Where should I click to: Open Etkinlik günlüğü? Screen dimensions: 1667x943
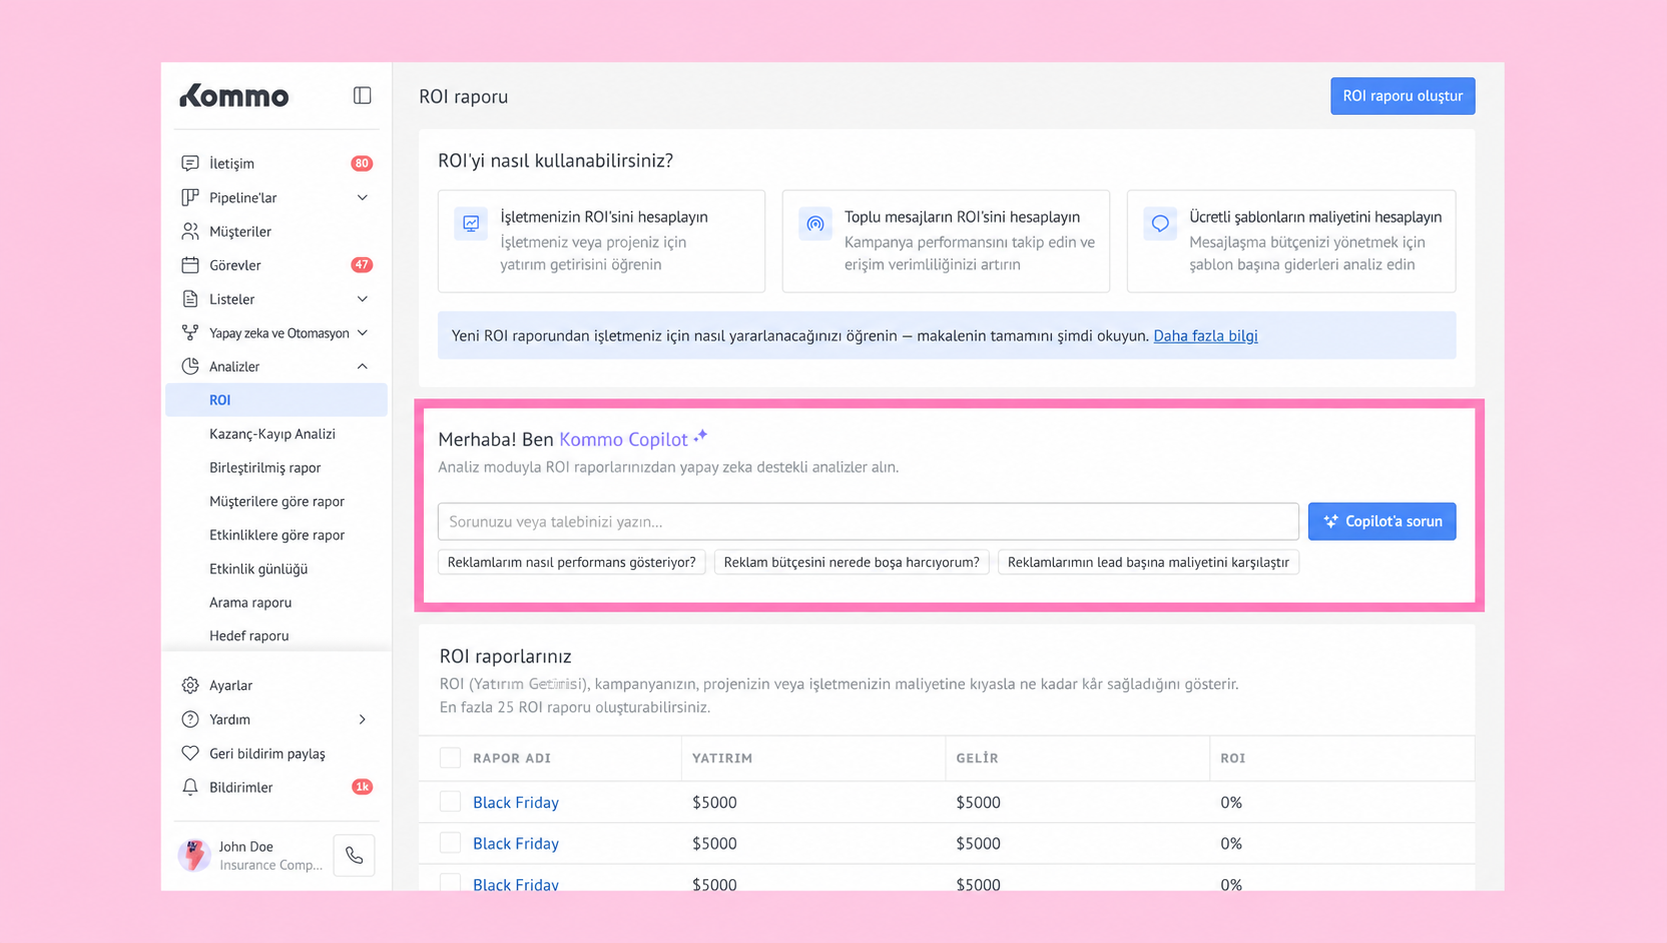pyautogui.click(x=258, y=569)
